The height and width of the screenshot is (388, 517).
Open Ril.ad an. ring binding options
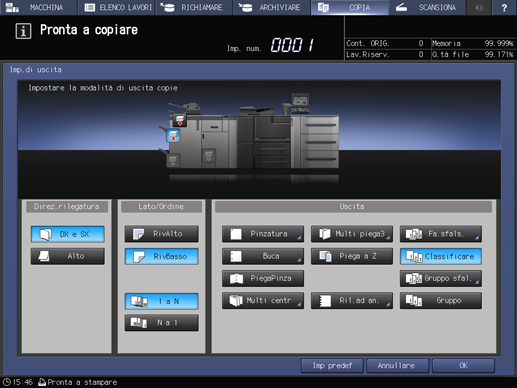[x=352, y=300]
